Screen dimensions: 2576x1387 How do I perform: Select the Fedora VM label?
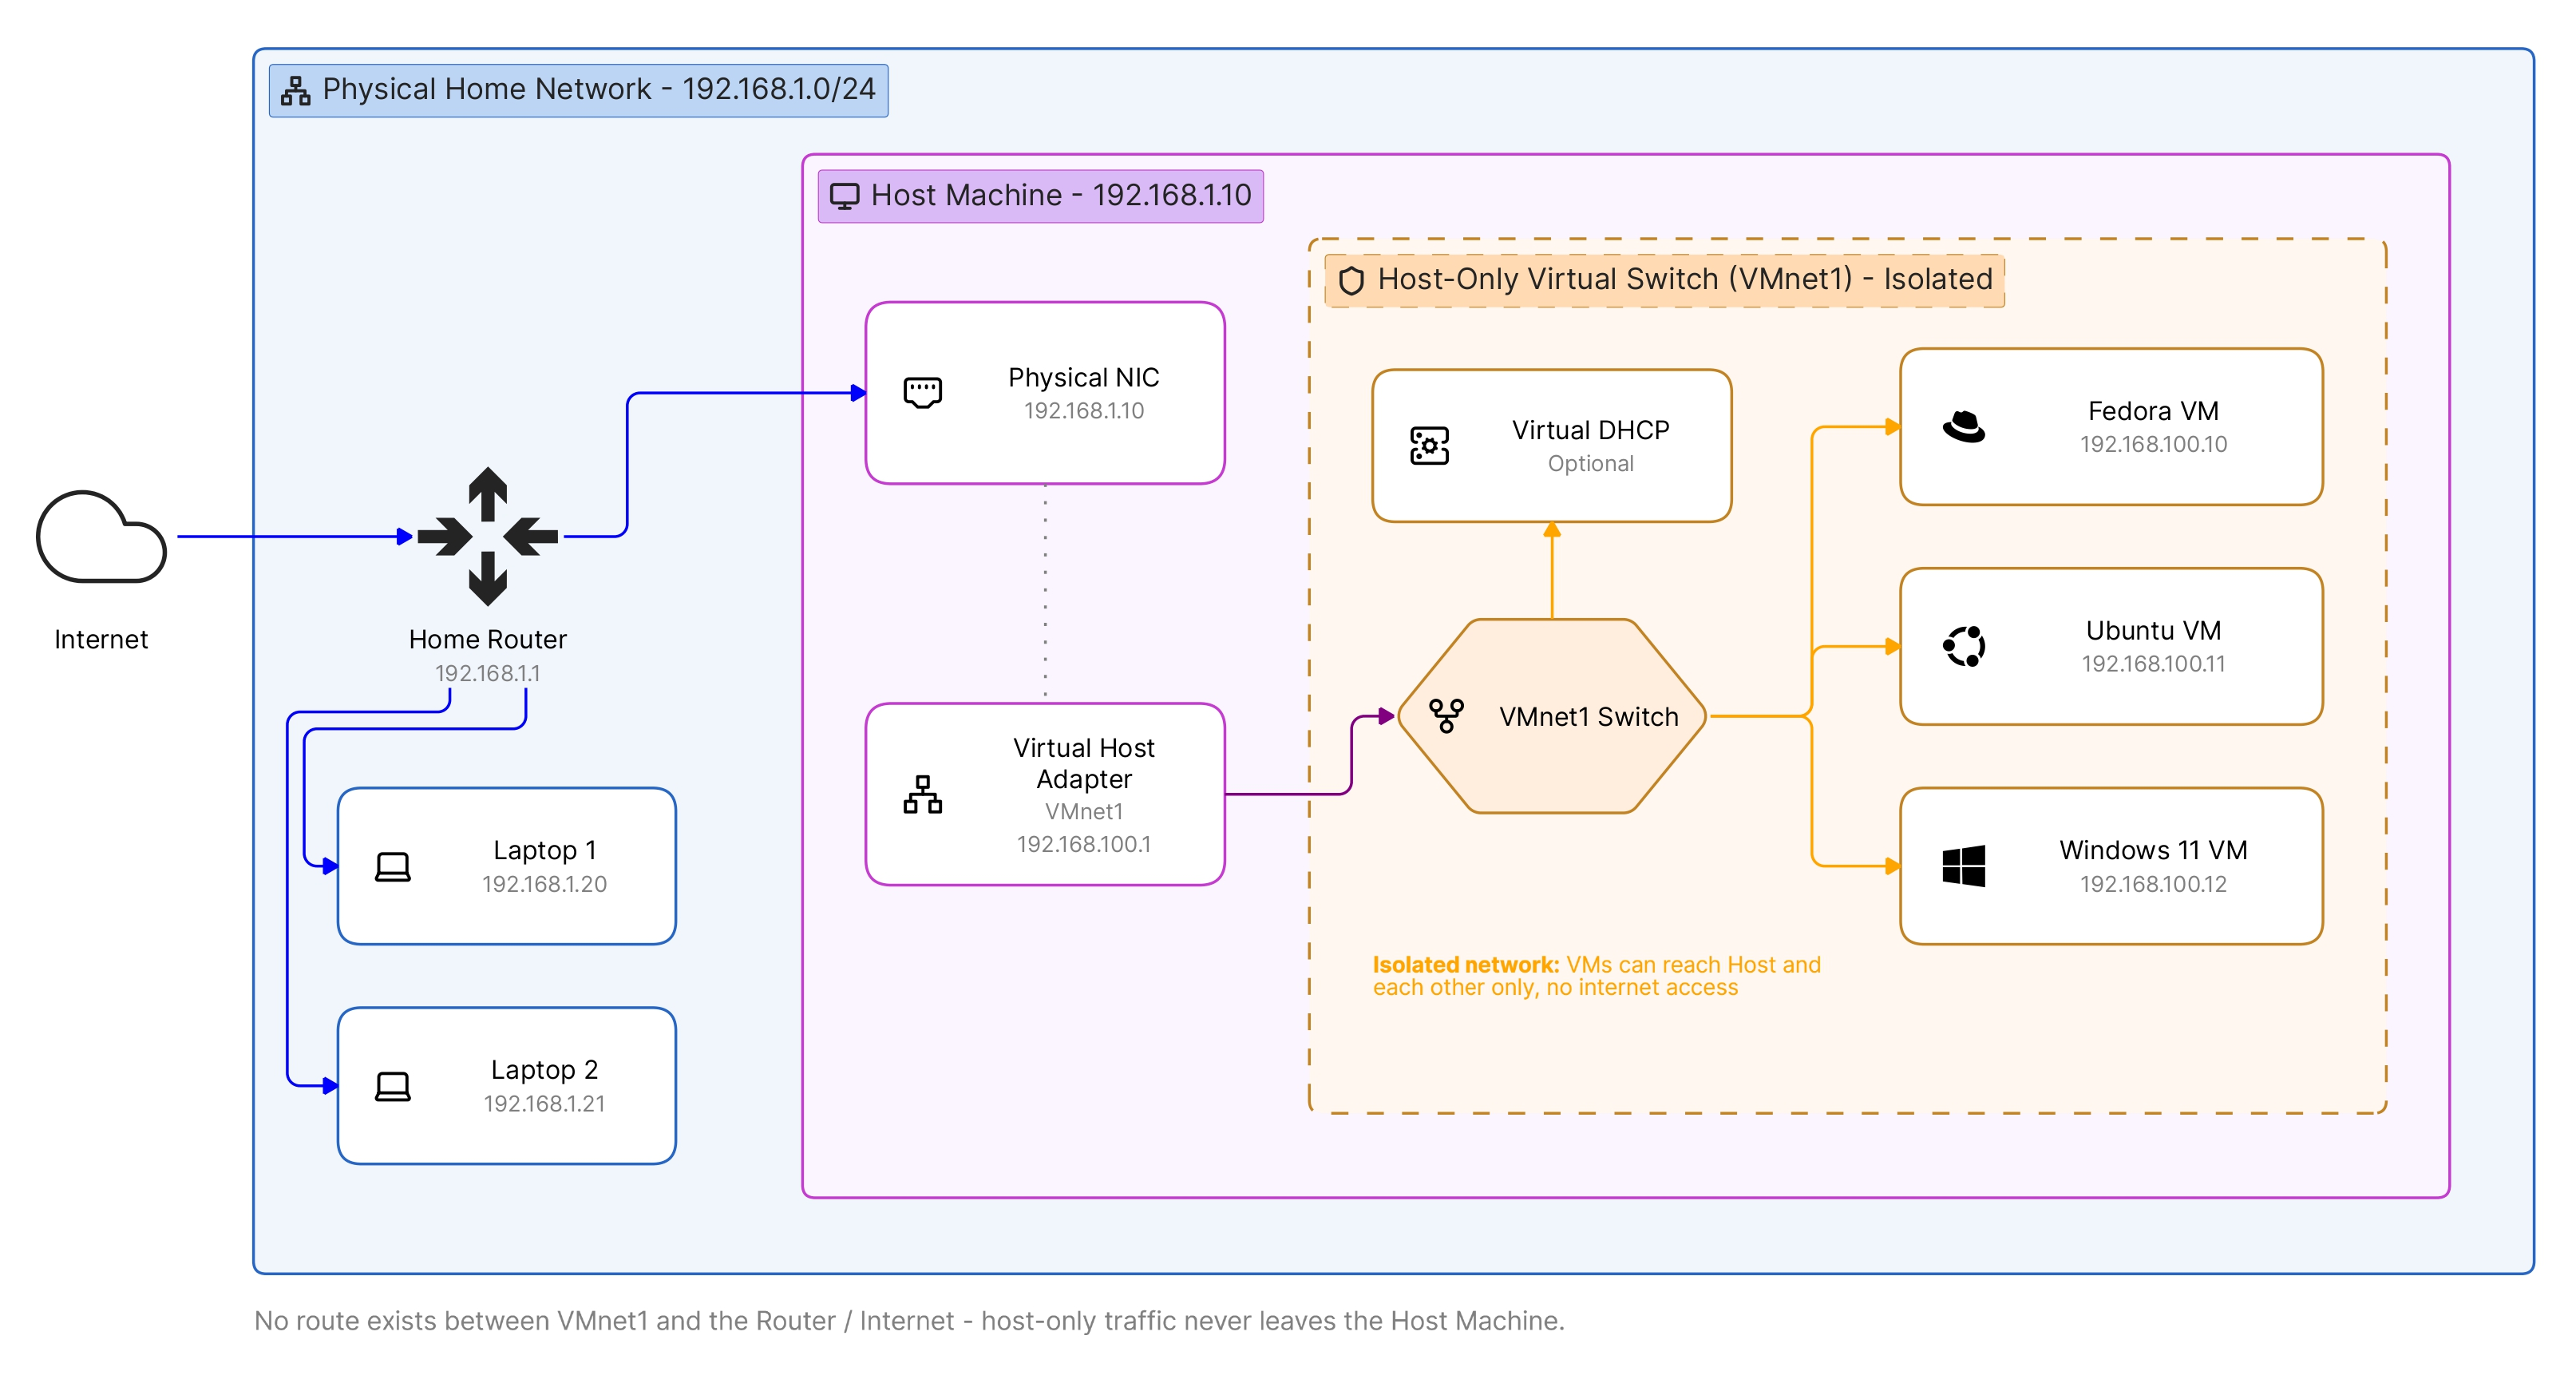pos(2153,411)
